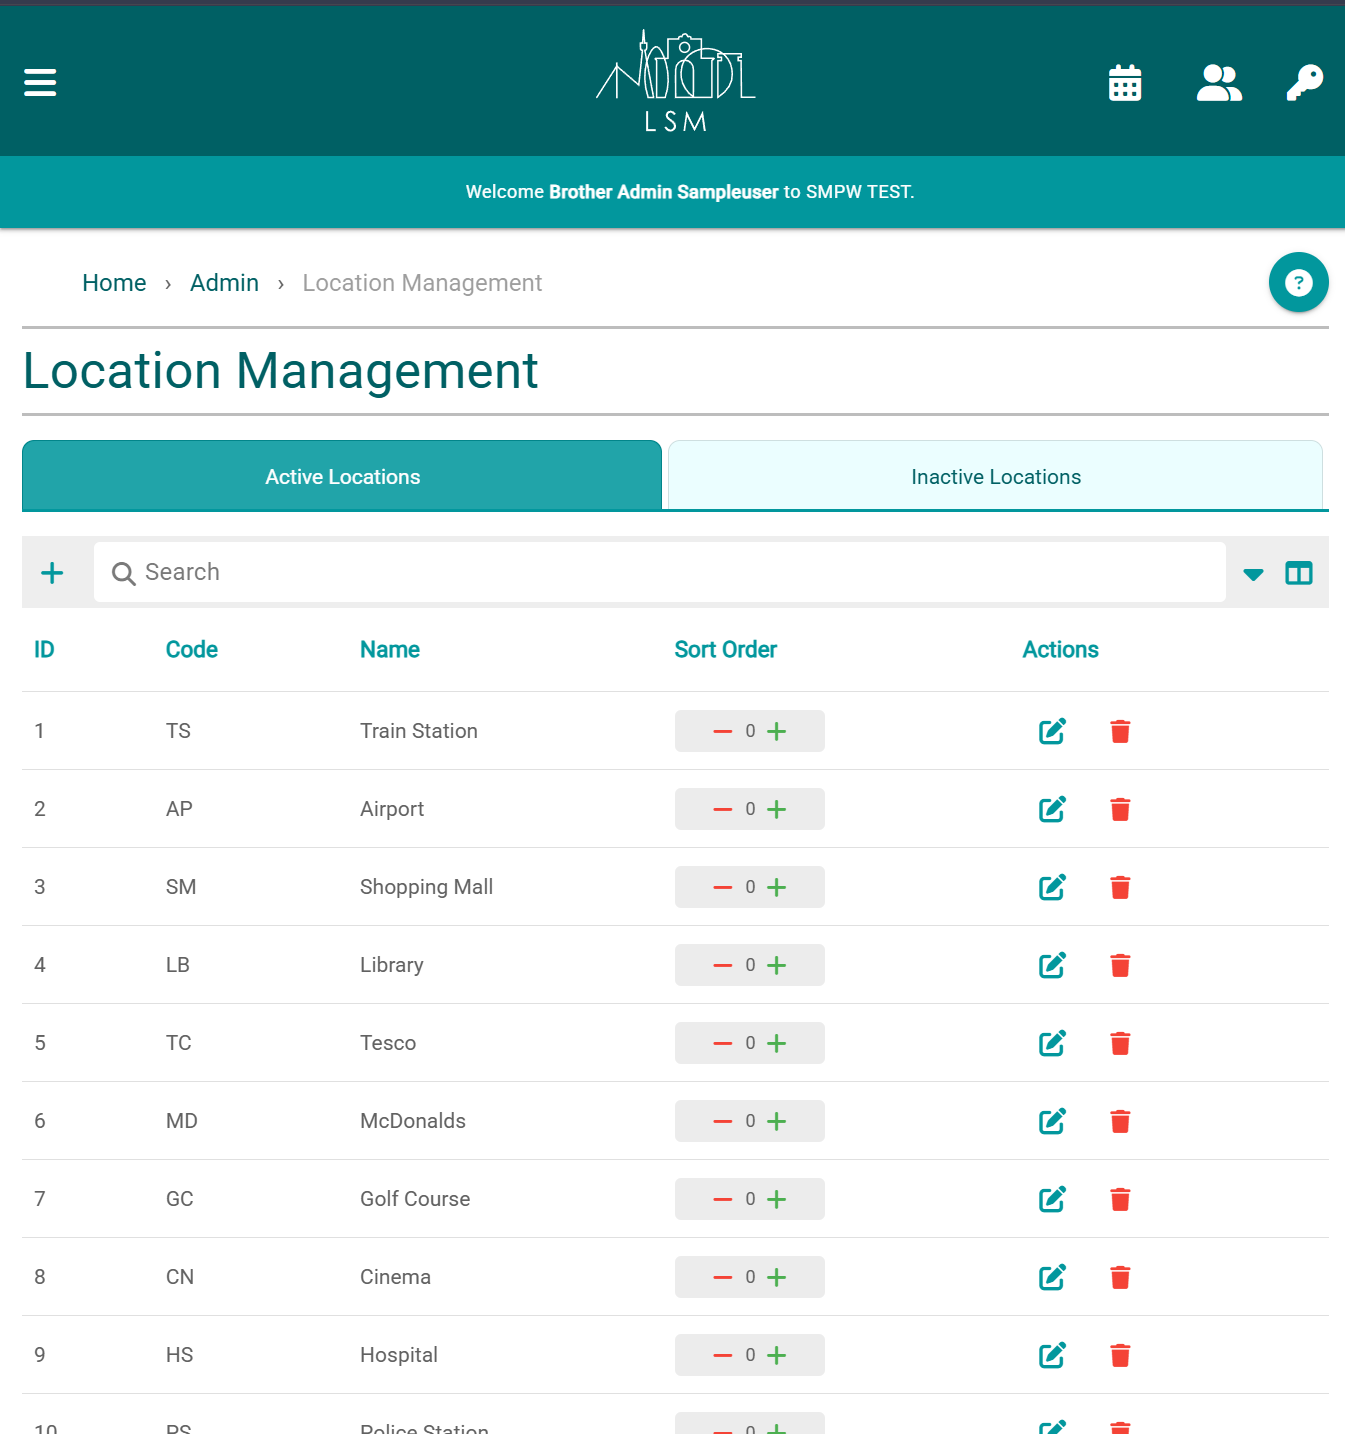Delete the Shopping Mall location
This screenshot has width=1345, height=1434.
[x=1120, y=887]
